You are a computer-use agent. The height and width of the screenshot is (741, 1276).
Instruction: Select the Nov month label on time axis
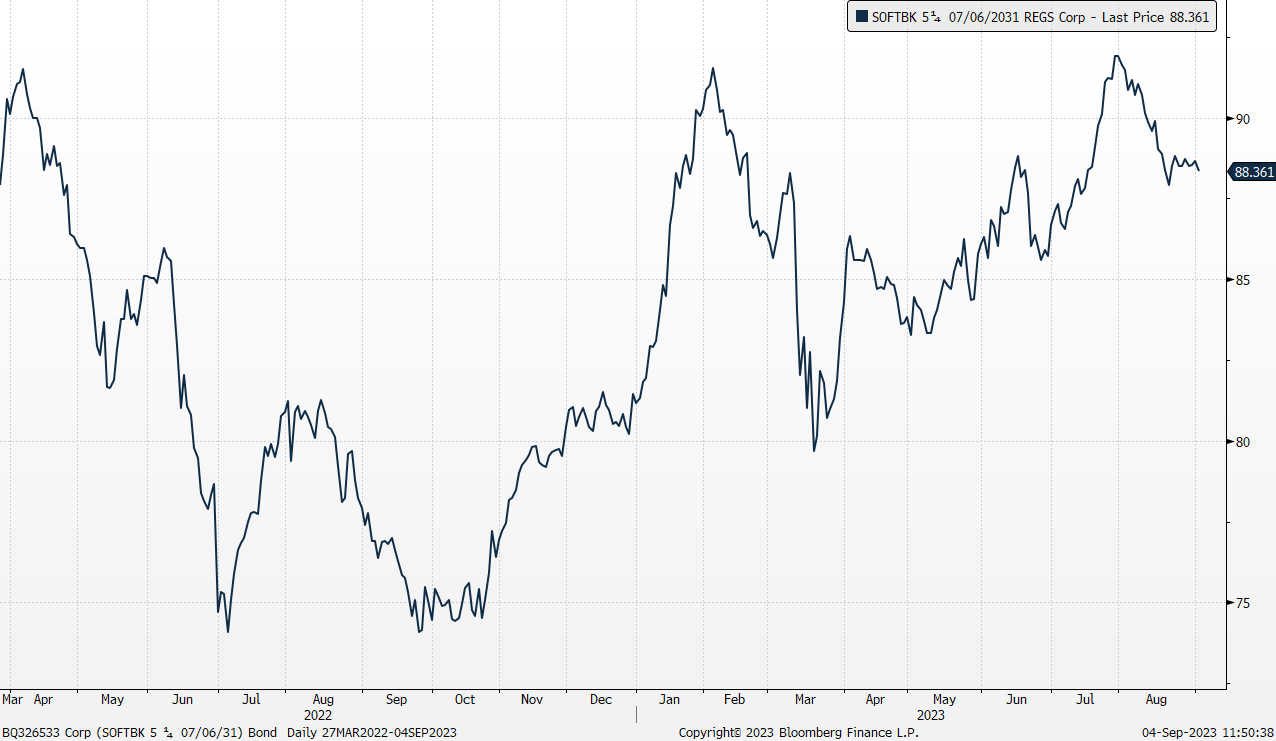pyautogui.click(x=533, y=700)
